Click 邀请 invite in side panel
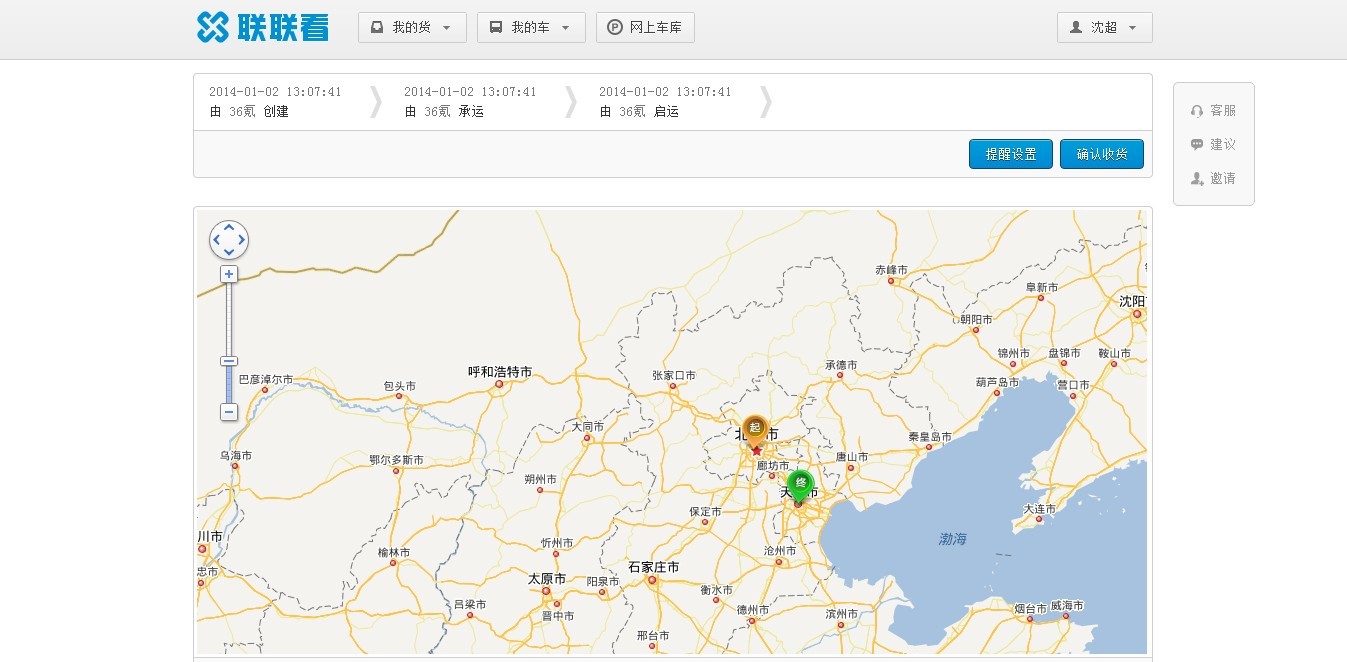This screenshot has width=1347, height=662. tap(1213, 178)
